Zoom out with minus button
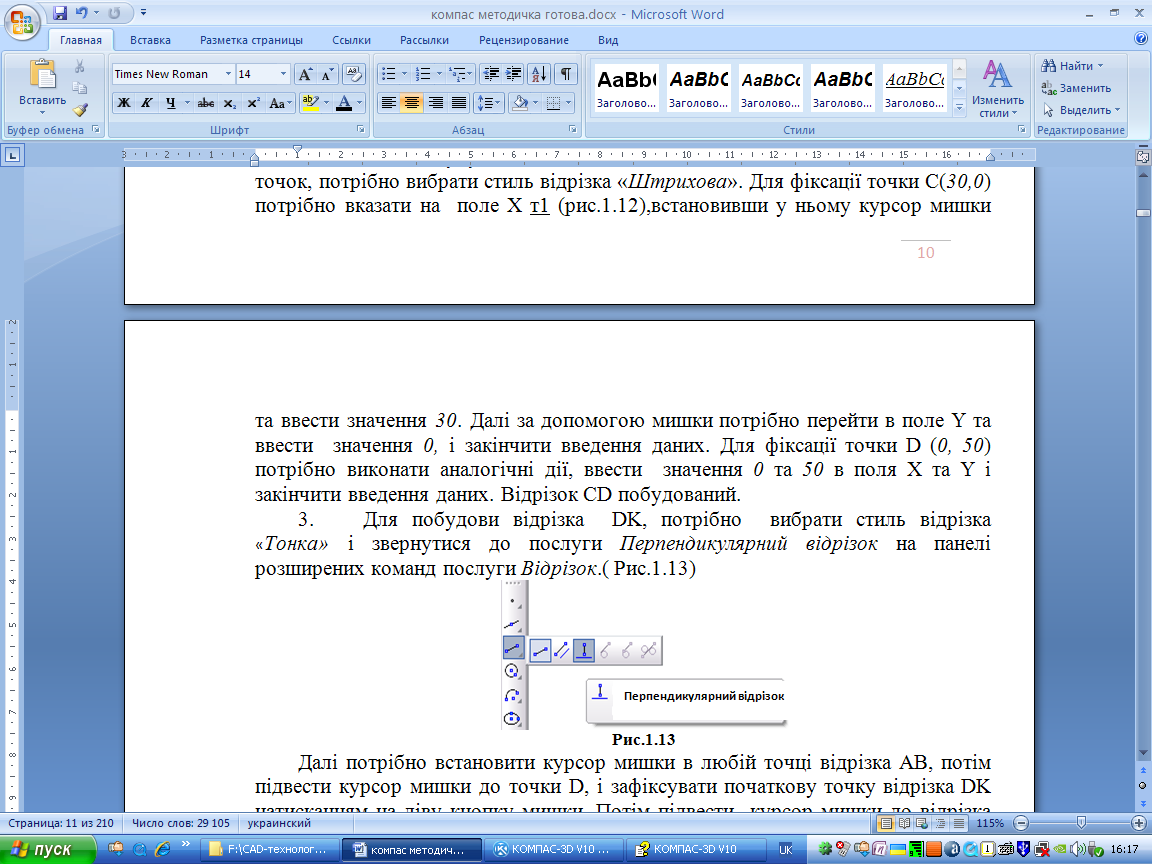Screen dimensions: 1152x864 coord(1020,823)
